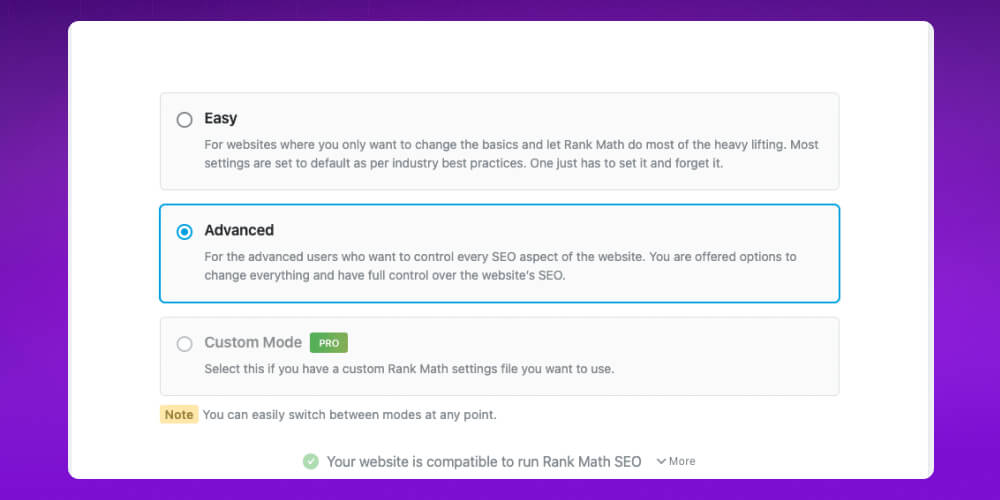Viewport: 1000px width, 500px height.
Task: Click the Advanced mode description paragraph
Action: click(501, 267)
